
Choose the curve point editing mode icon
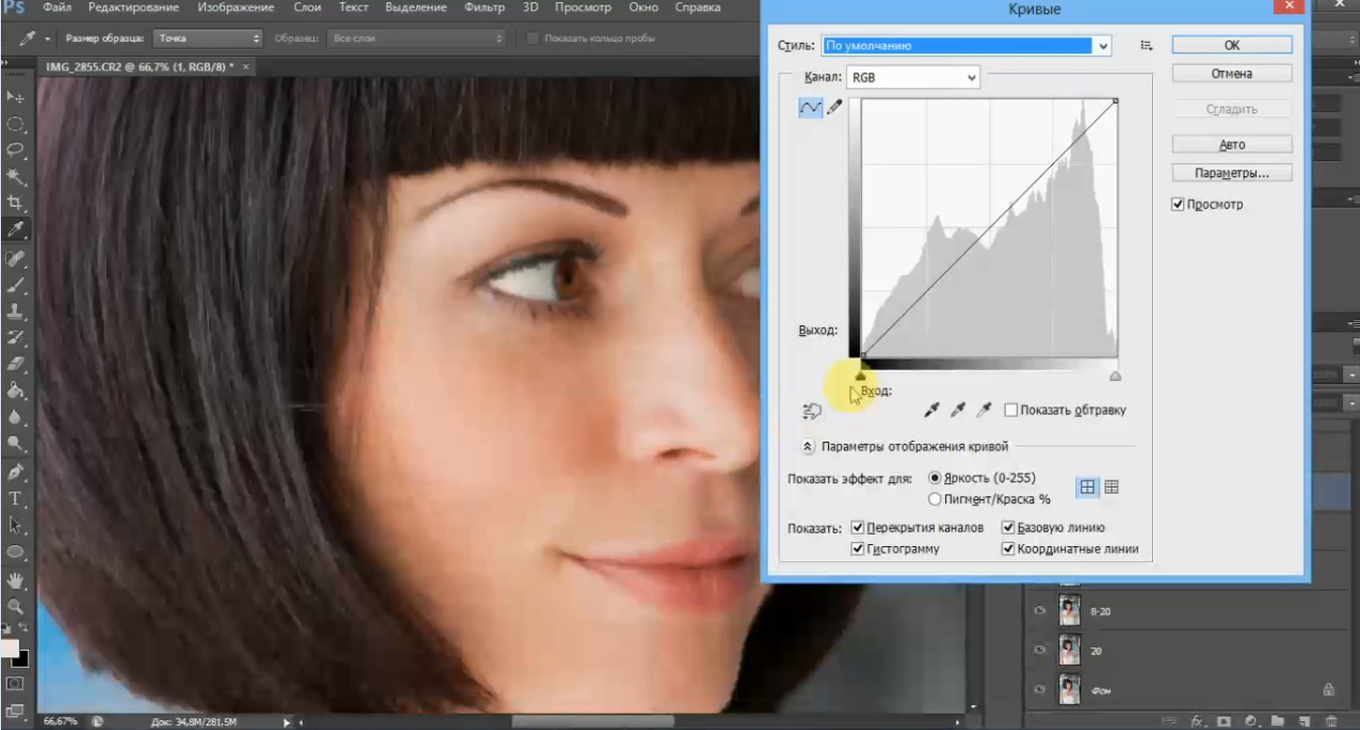pyautogui.click(x=810, y=107)
